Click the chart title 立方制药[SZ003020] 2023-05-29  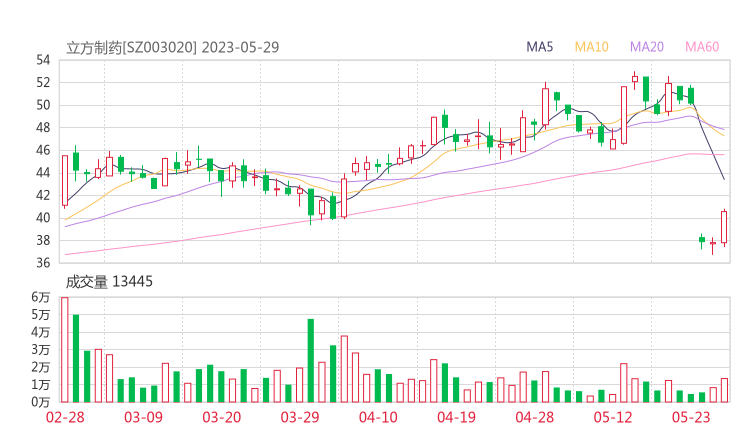coord(172,47)
